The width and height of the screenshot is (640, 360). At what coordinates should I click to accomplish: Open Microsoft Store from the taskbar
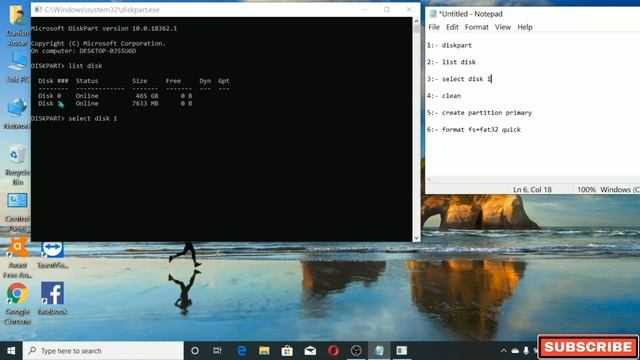(287, 351)
